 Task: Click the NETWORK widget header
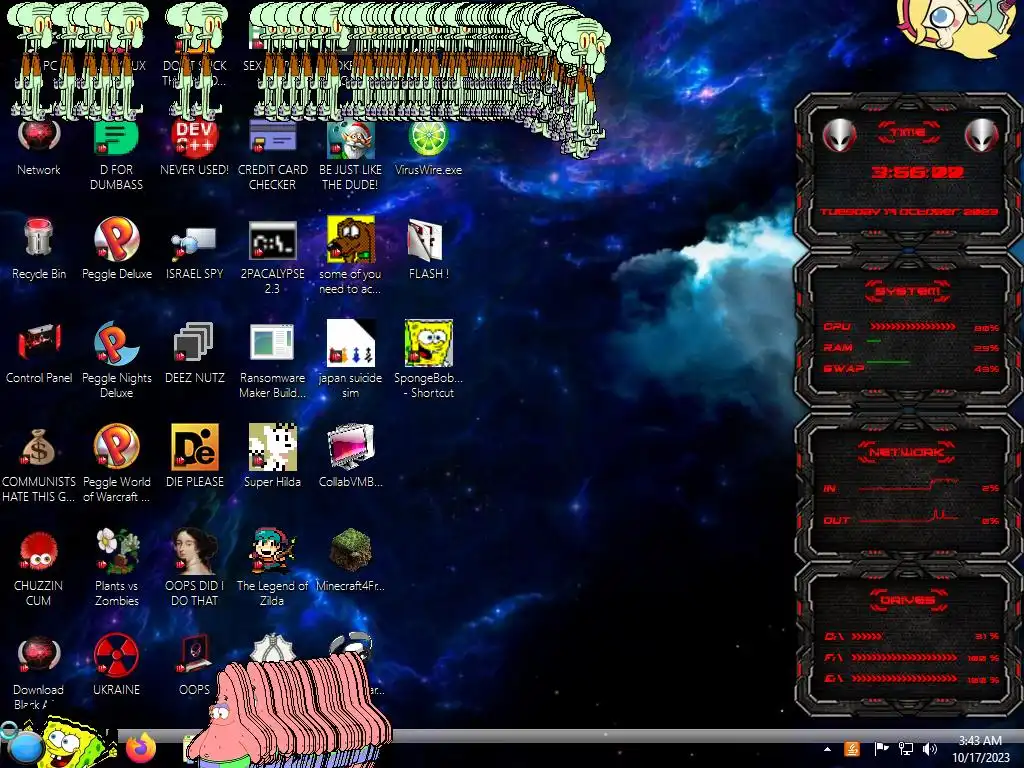click(908, 452)
